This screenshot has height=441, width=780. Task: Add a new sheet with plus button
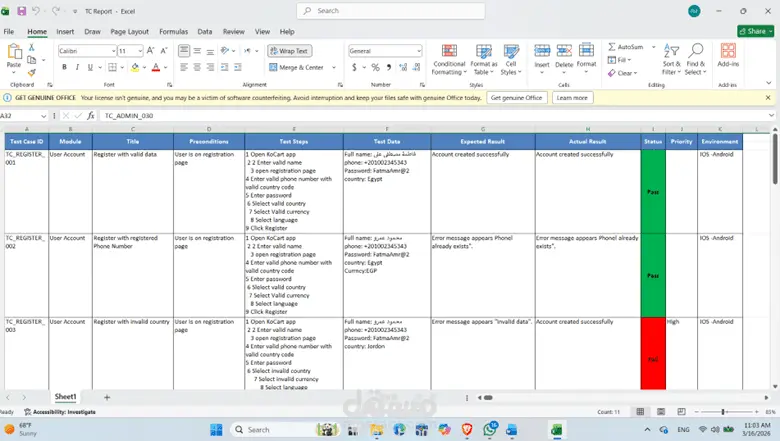107,397
